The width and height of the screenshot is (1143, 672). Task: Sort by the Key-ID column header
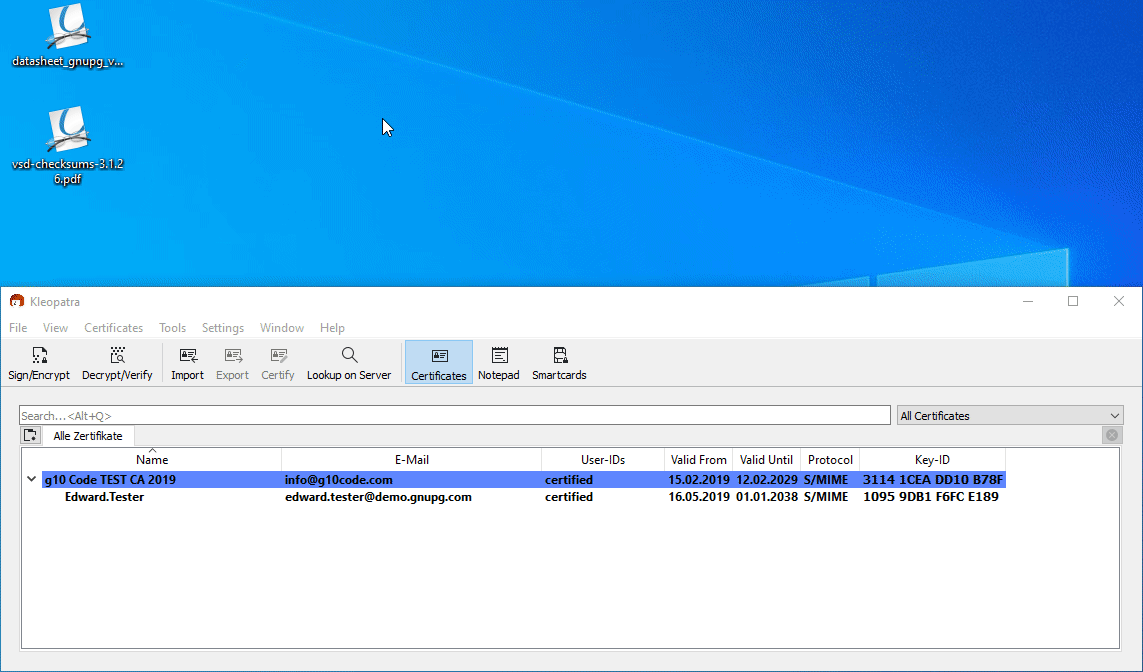coord(932,460)
